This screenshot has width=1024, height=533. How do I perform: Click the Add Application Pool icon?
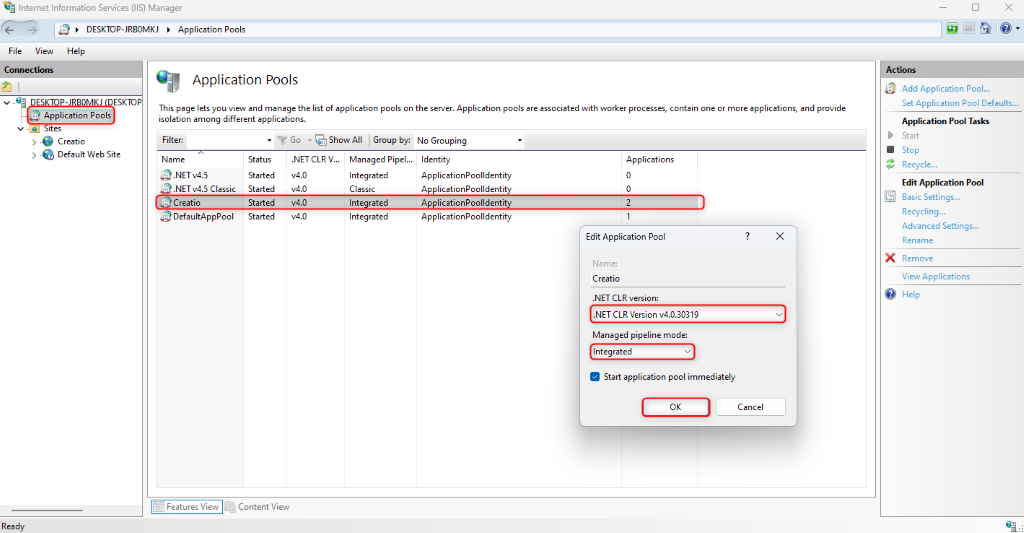coord(890,88)
